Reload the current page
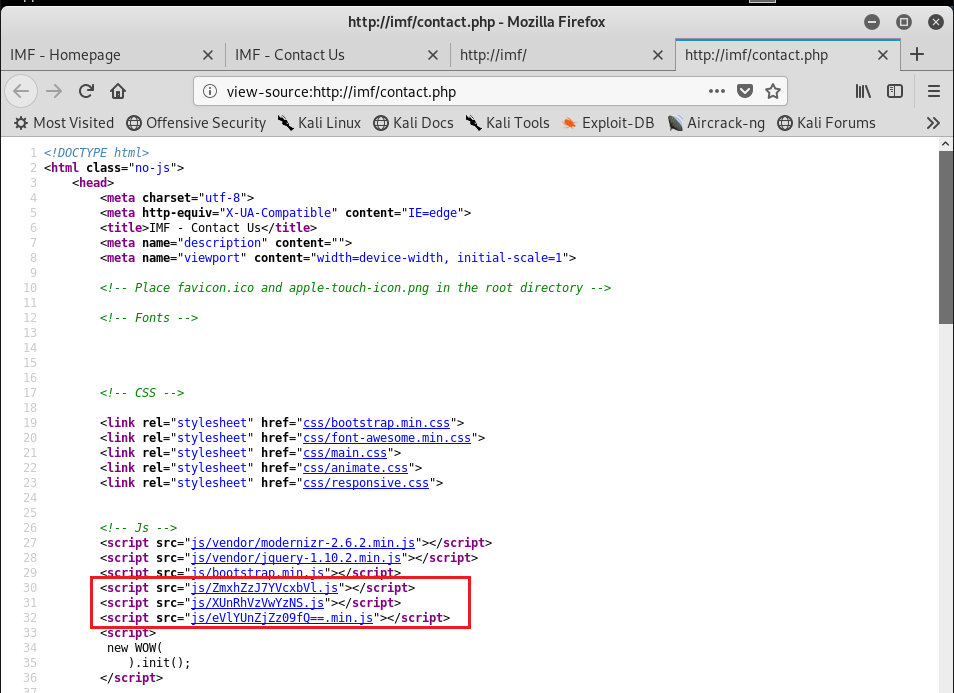 point(86,91)
